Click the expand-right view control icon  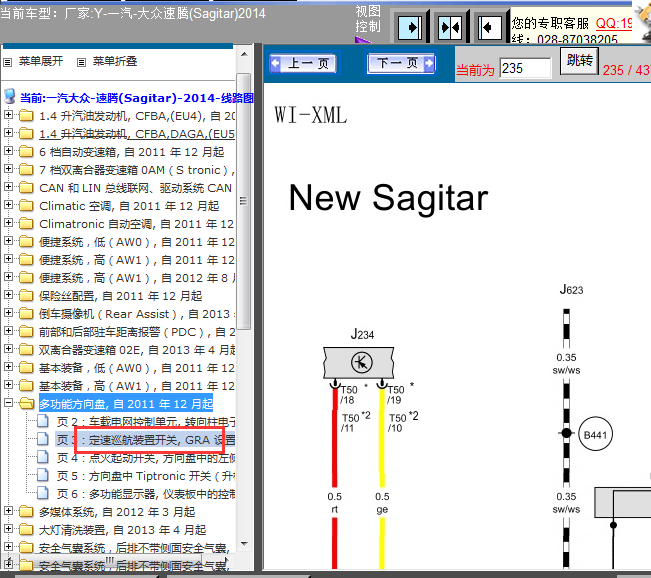click(410, 28)
